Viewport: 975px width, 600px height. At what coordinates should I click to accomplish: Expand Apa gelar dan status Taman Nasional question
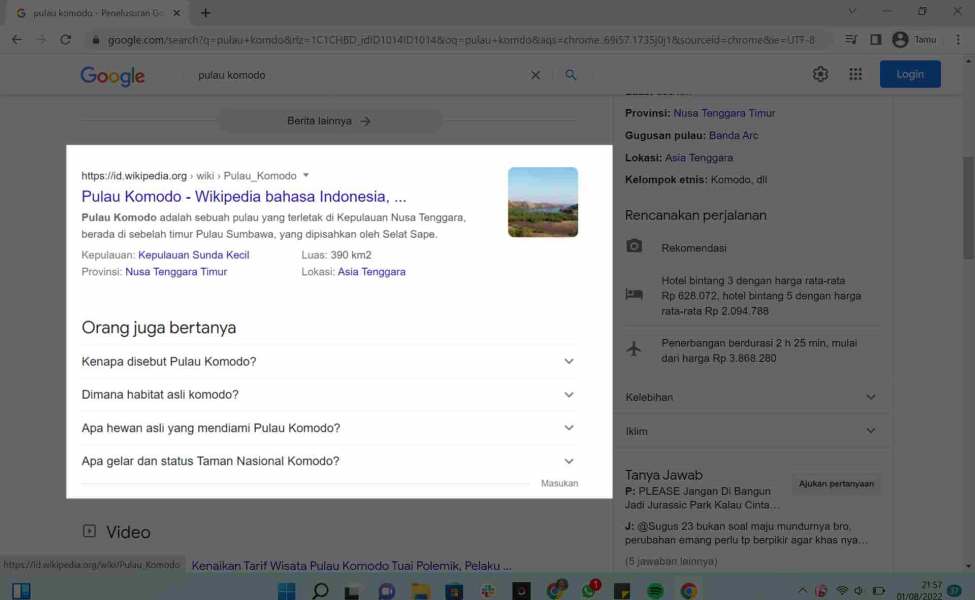coord(328,461)
